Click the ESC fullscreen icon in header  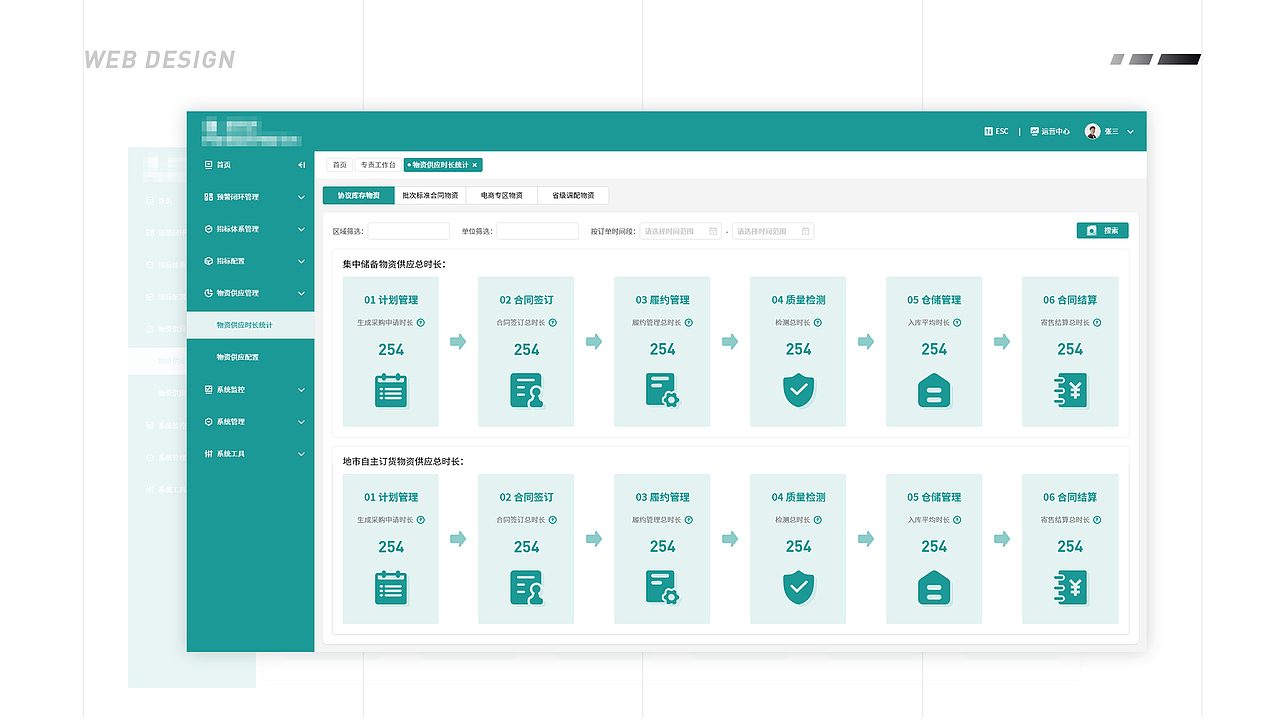[988, 131]
